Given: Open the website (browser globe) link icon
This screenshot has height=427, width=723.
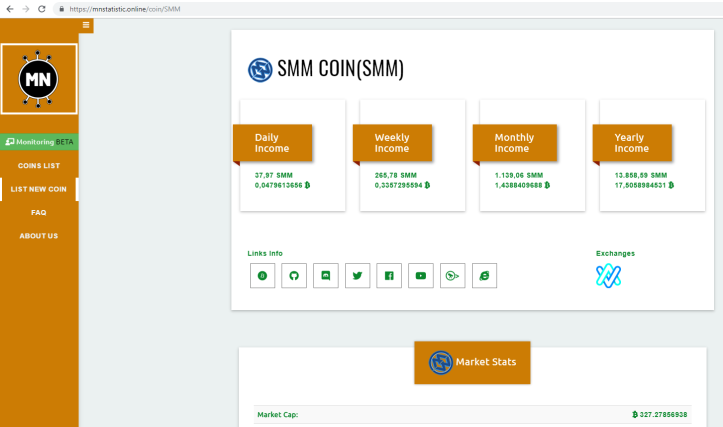Looking at the screenshot, I should click(x=485, y=276).
